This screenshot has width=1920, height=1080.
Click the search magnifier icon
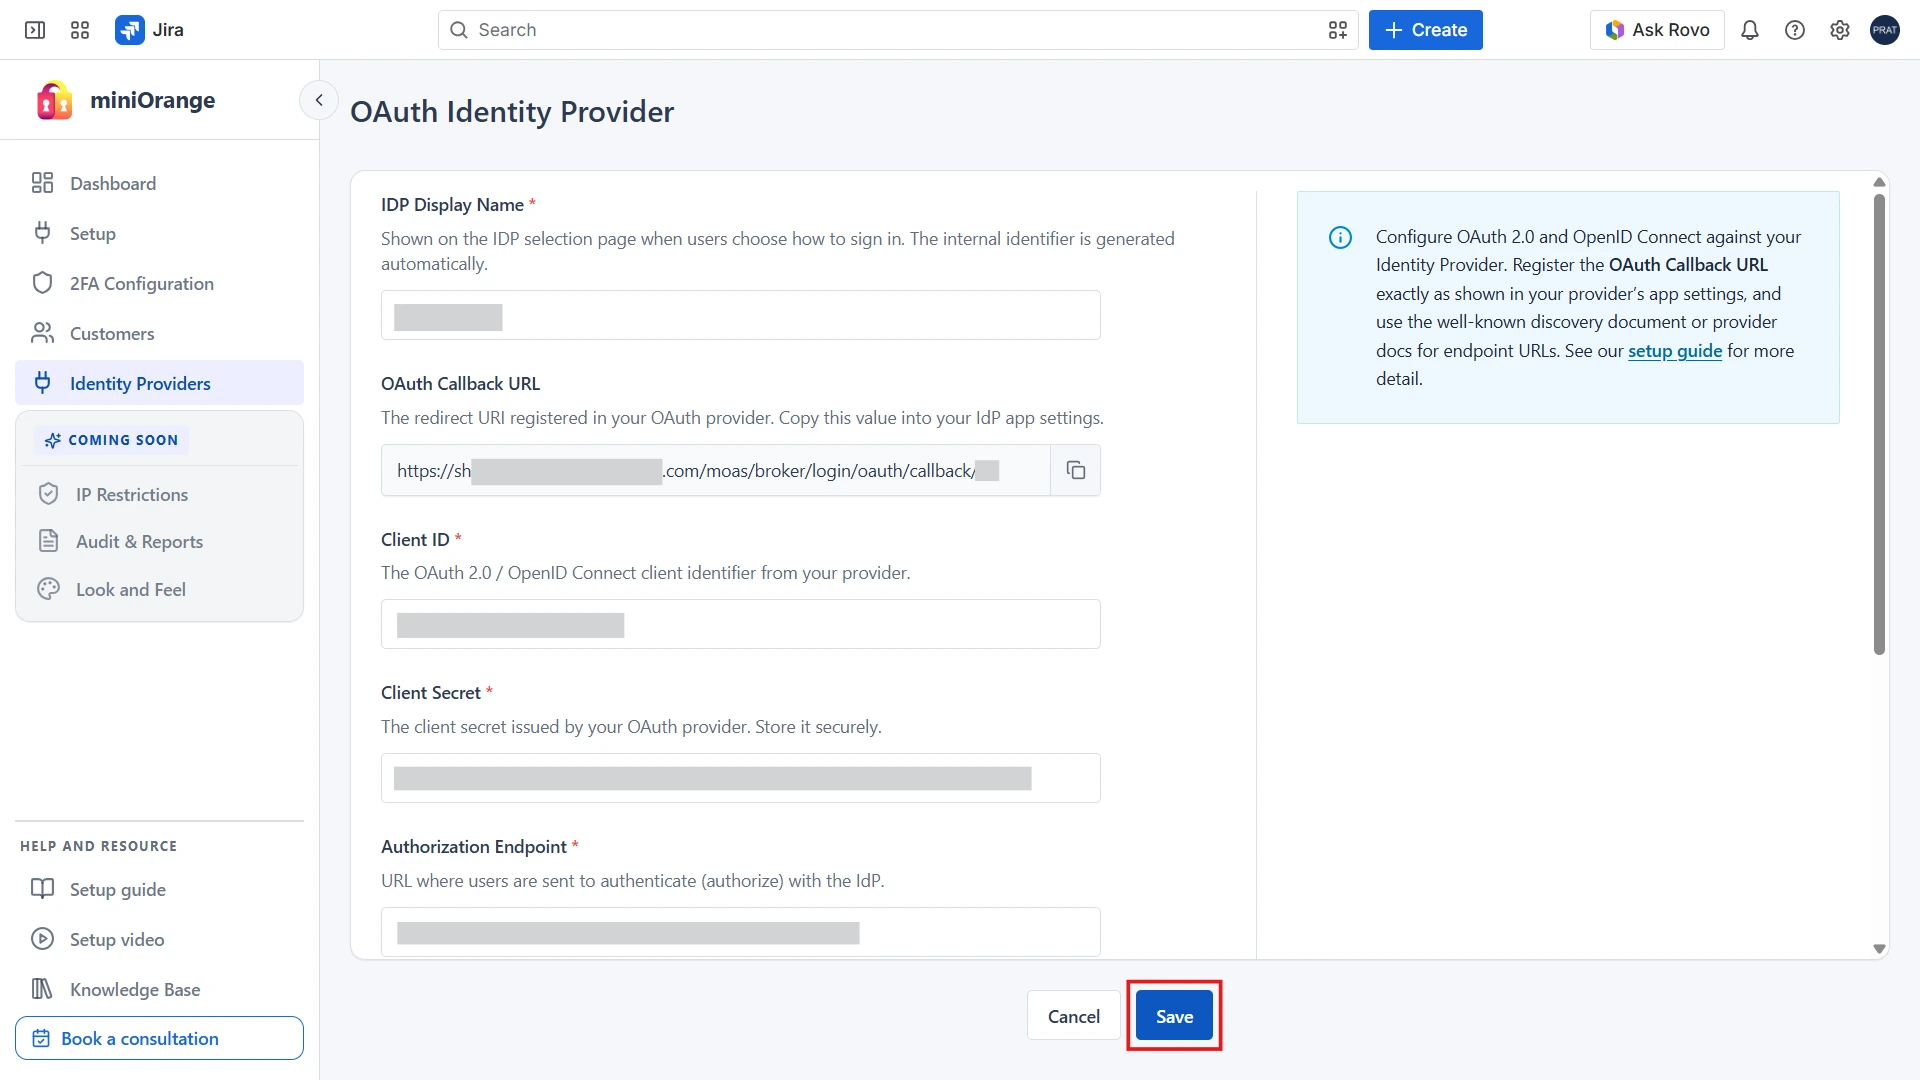tap(459, 30)
